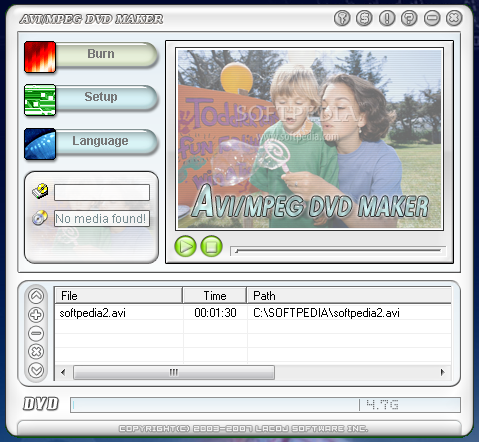
Task: Clear all files with the X icon
Action: point(36,352)
